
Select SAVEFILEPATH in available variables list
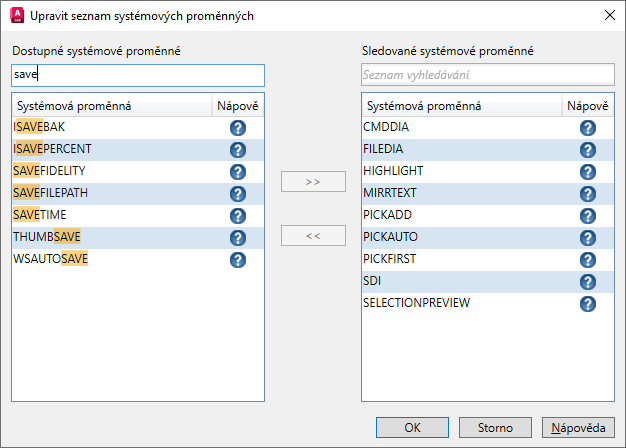click(62, 194)
